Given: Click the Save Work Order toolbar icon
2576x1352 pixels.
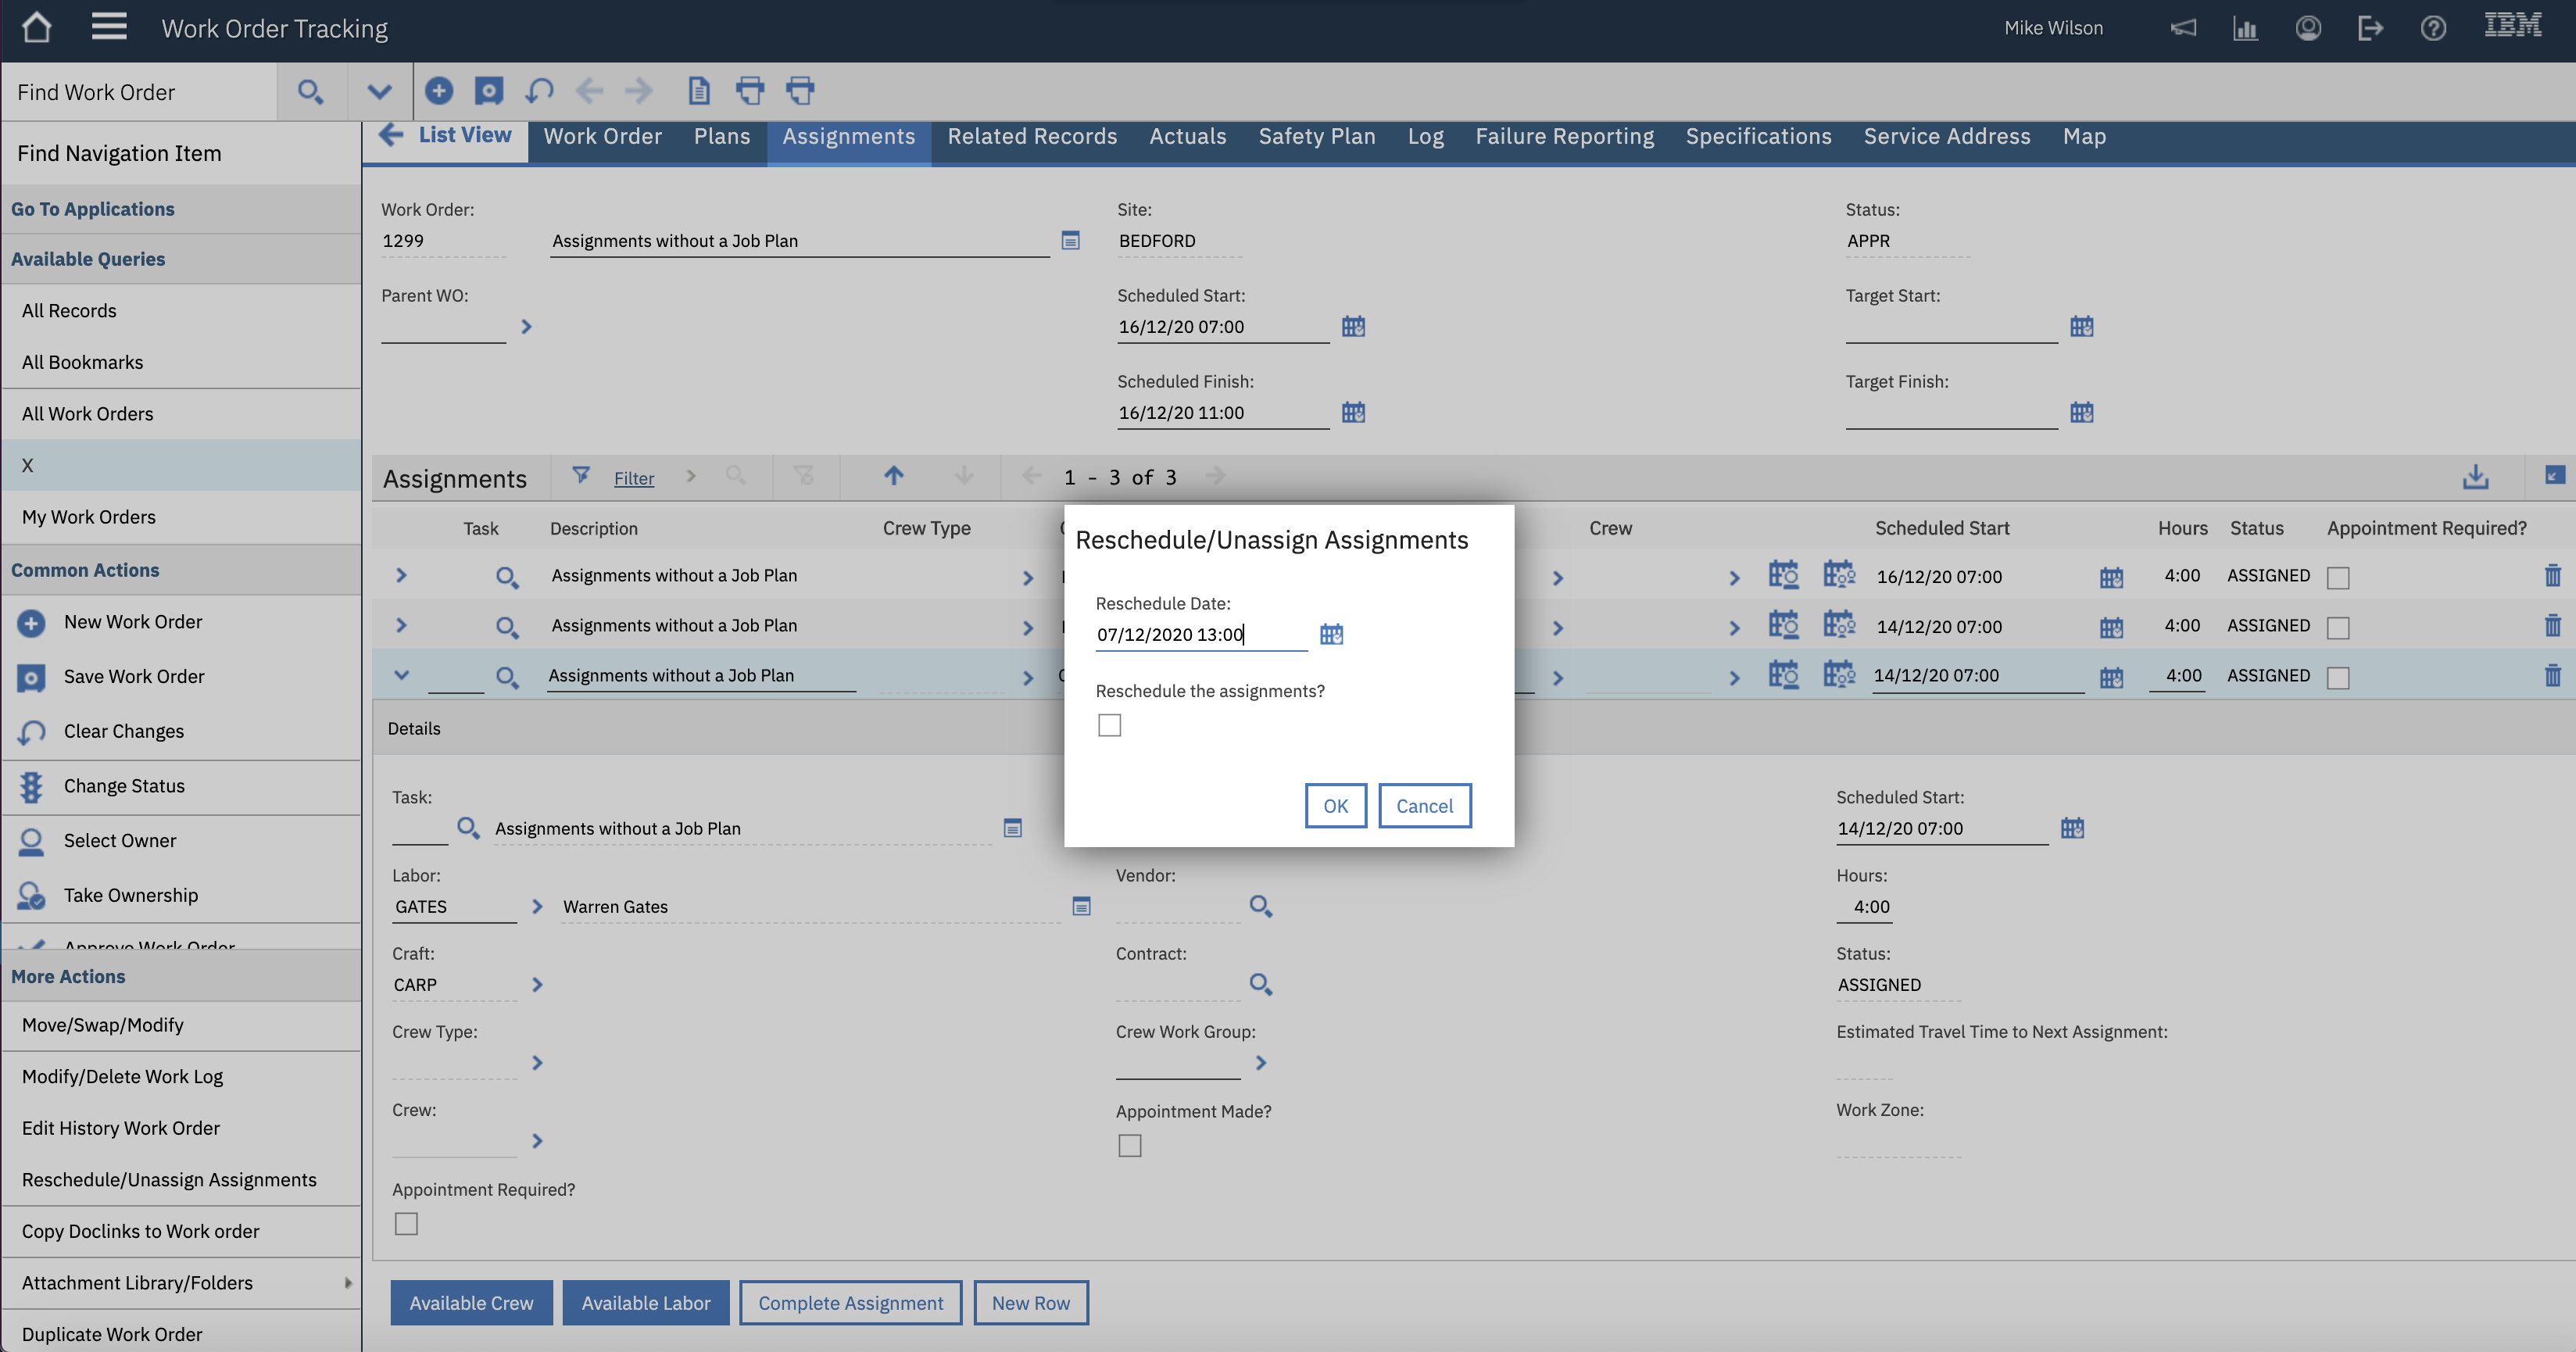Looking at the screenshot, I should click(x=488, y=91).
